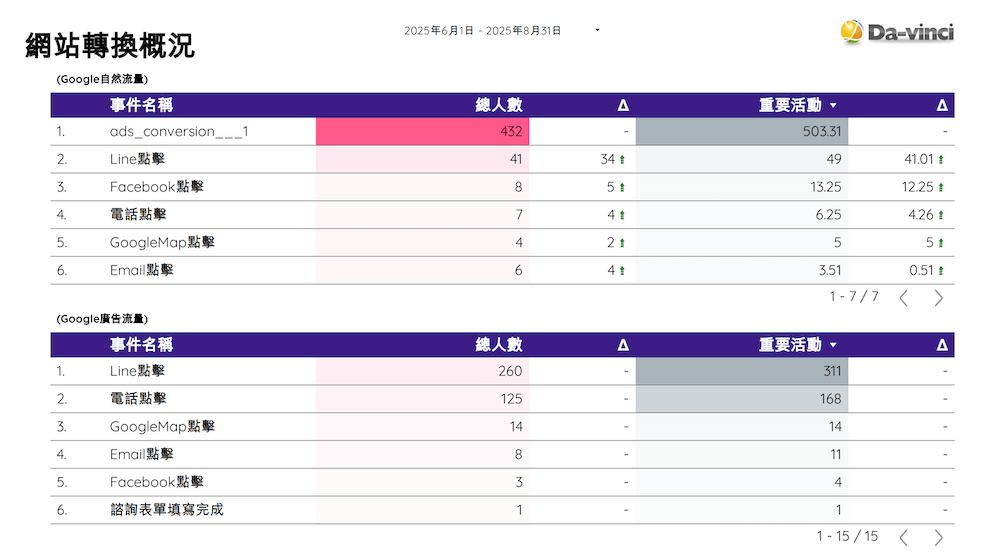Click green up arrow beside Line點擊 delta 34

(622, 159)
